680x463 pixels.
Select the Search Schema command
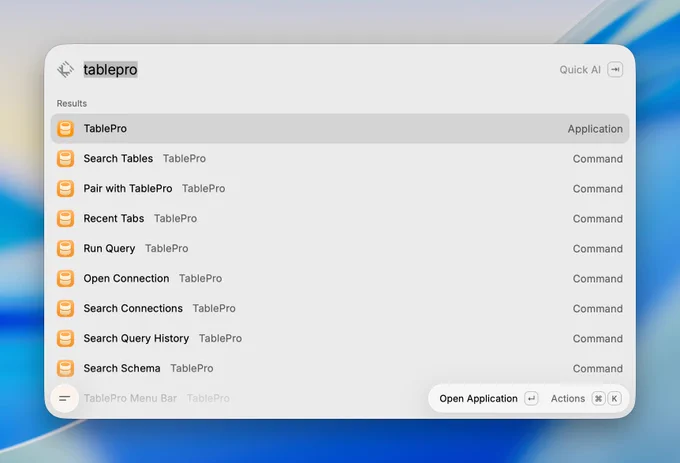click(x=340, y=368)
